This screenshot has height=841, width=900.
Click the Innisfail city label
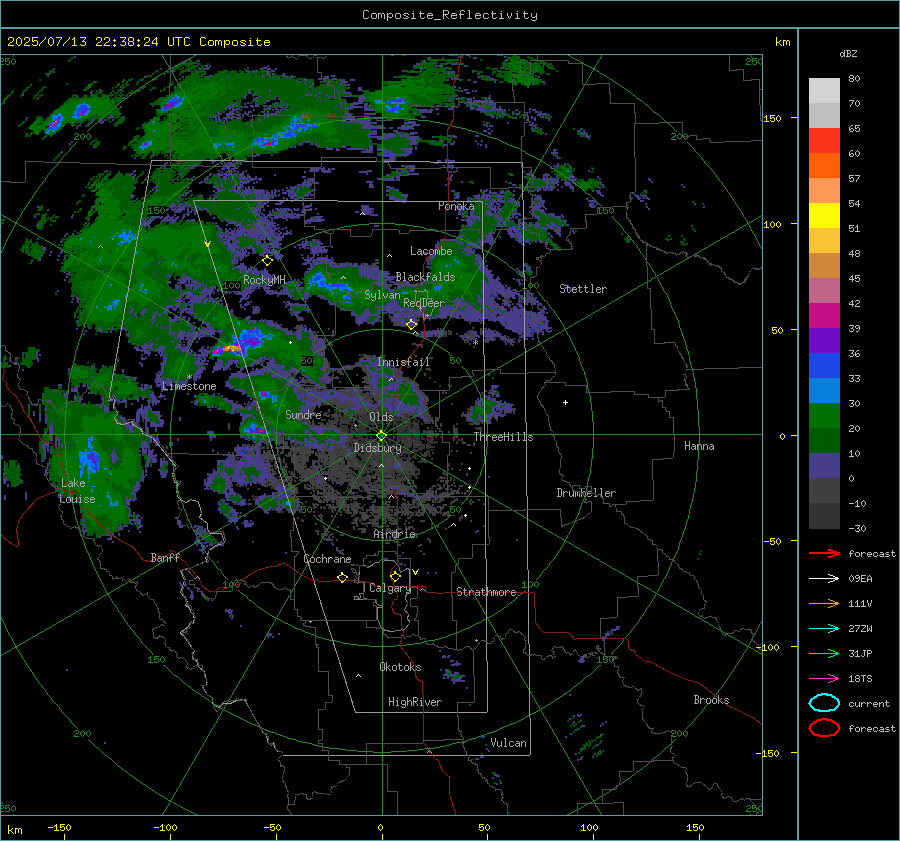pyautogui.click(x=403, y=362)
